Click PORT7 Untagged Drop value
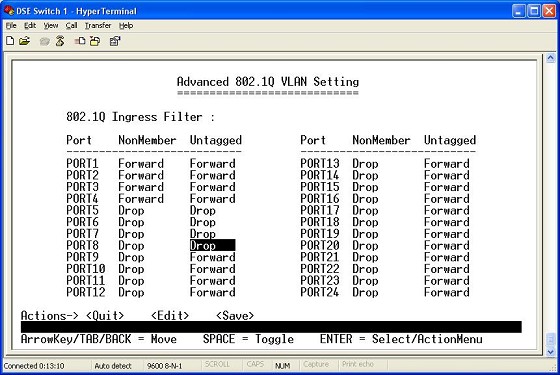 pyautogui.click(x=202, y=234)
